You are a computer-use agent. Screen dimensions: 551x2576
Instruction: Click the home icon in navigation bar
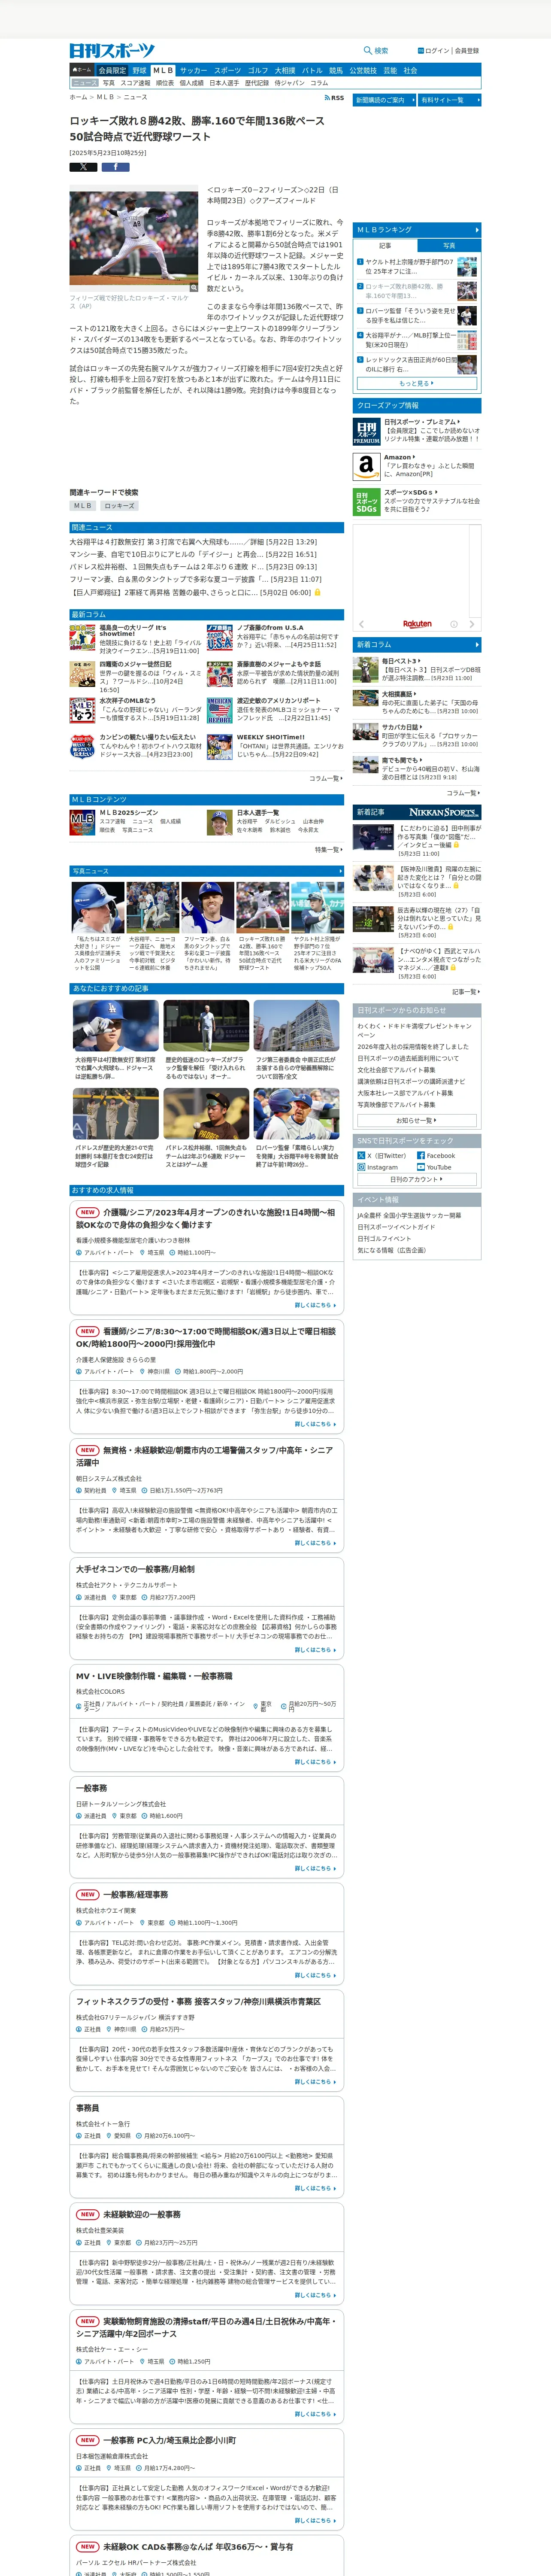pos(81,71)
